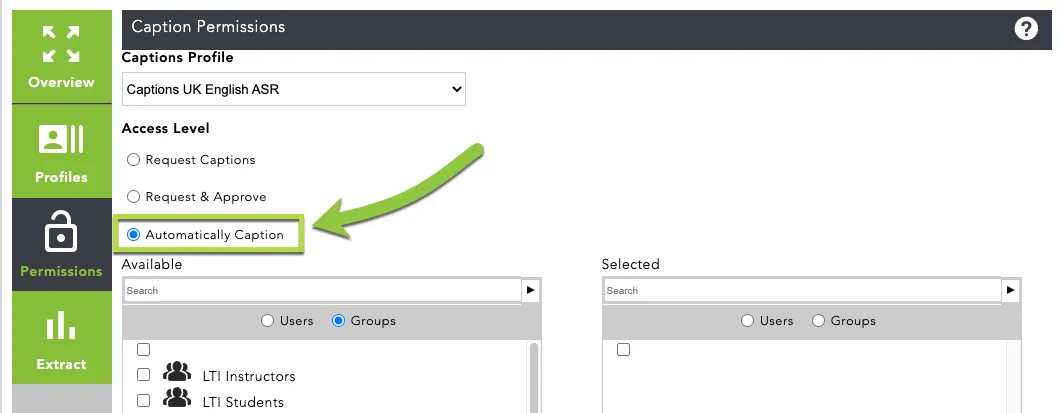Image resolution: width=1060 pixels, height=413 pixels.
Task: Select the Request Captions radio button
Action: pos(134,160)
